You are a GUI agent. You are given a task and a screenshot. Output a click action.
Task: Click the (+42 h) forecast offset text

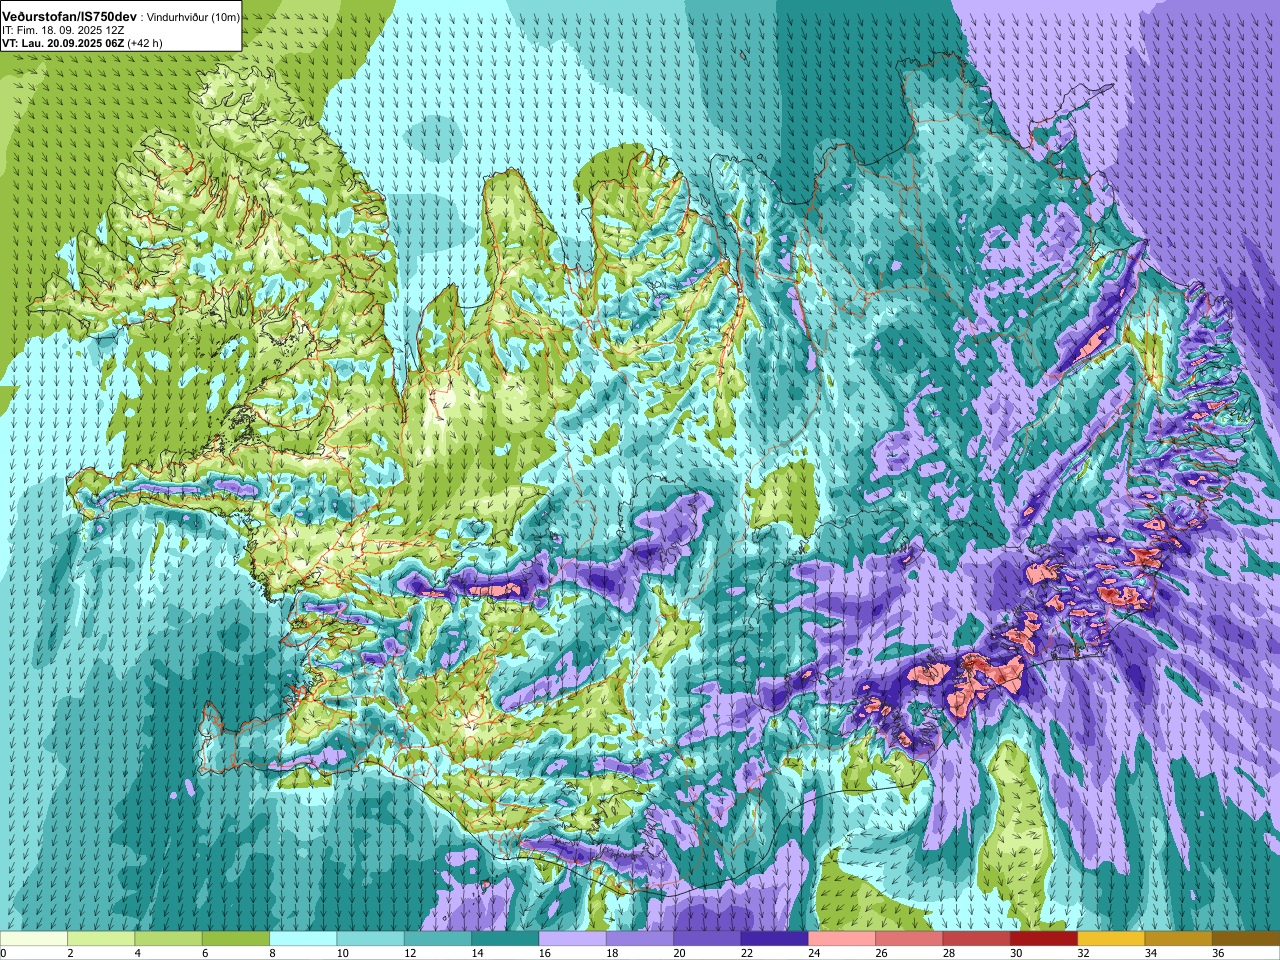click(x=145, y=43)
